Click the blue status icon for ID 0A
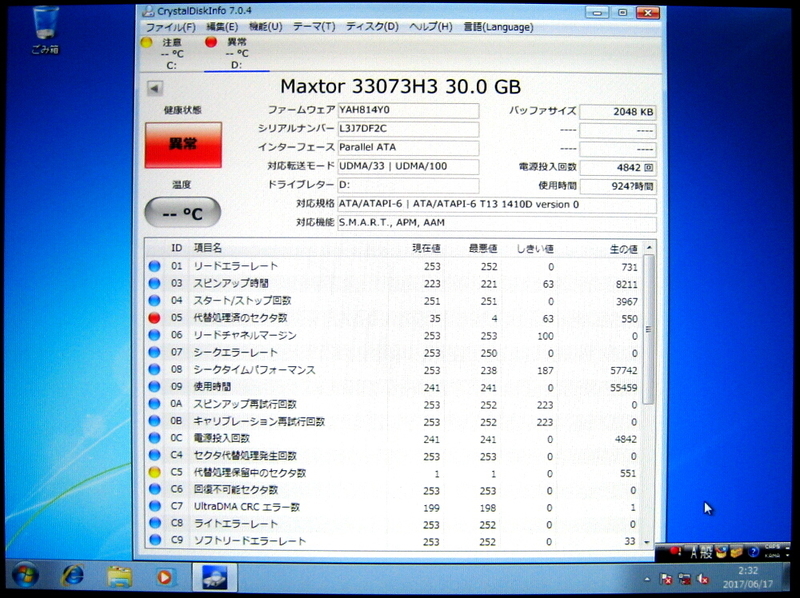The height and width of the screenshot is (598, 800). tap(155, 404)
